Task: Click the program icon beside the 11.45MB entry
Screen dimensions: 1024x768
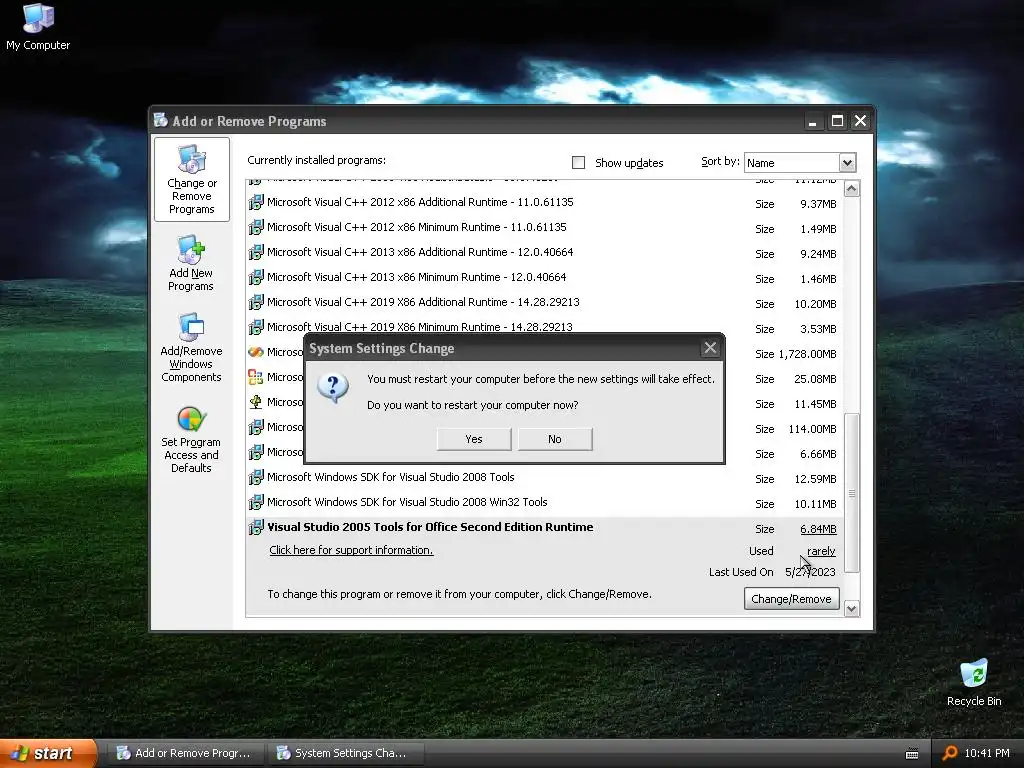Action: coord(256,402)
